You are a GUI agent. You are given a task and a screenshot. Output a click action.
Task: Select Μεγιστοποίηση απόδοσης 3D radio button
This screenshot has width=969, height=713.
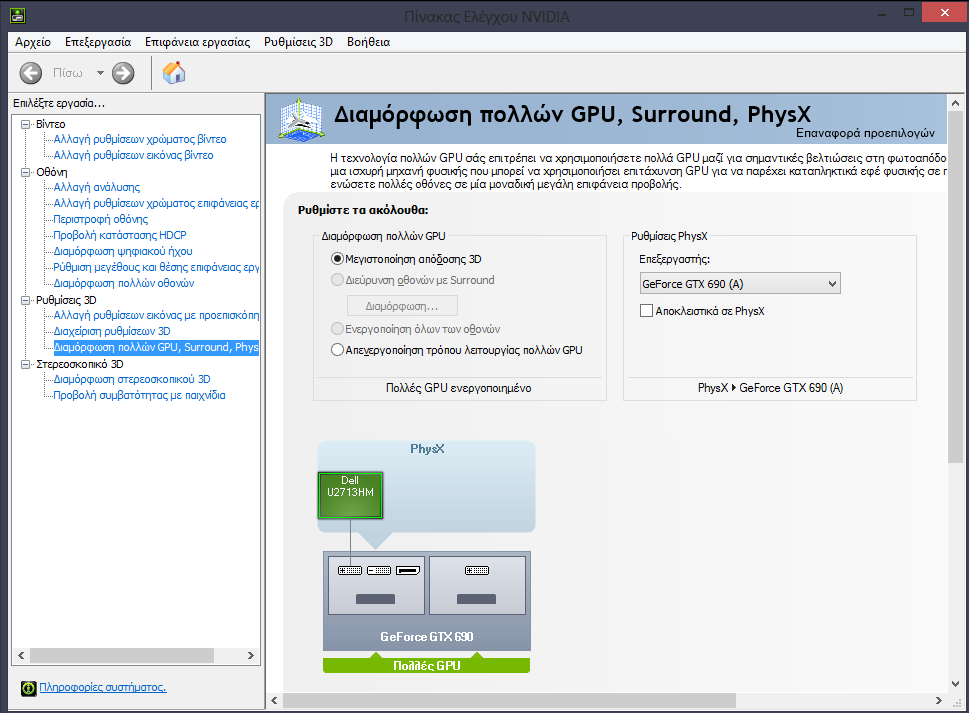pos(337,259)
